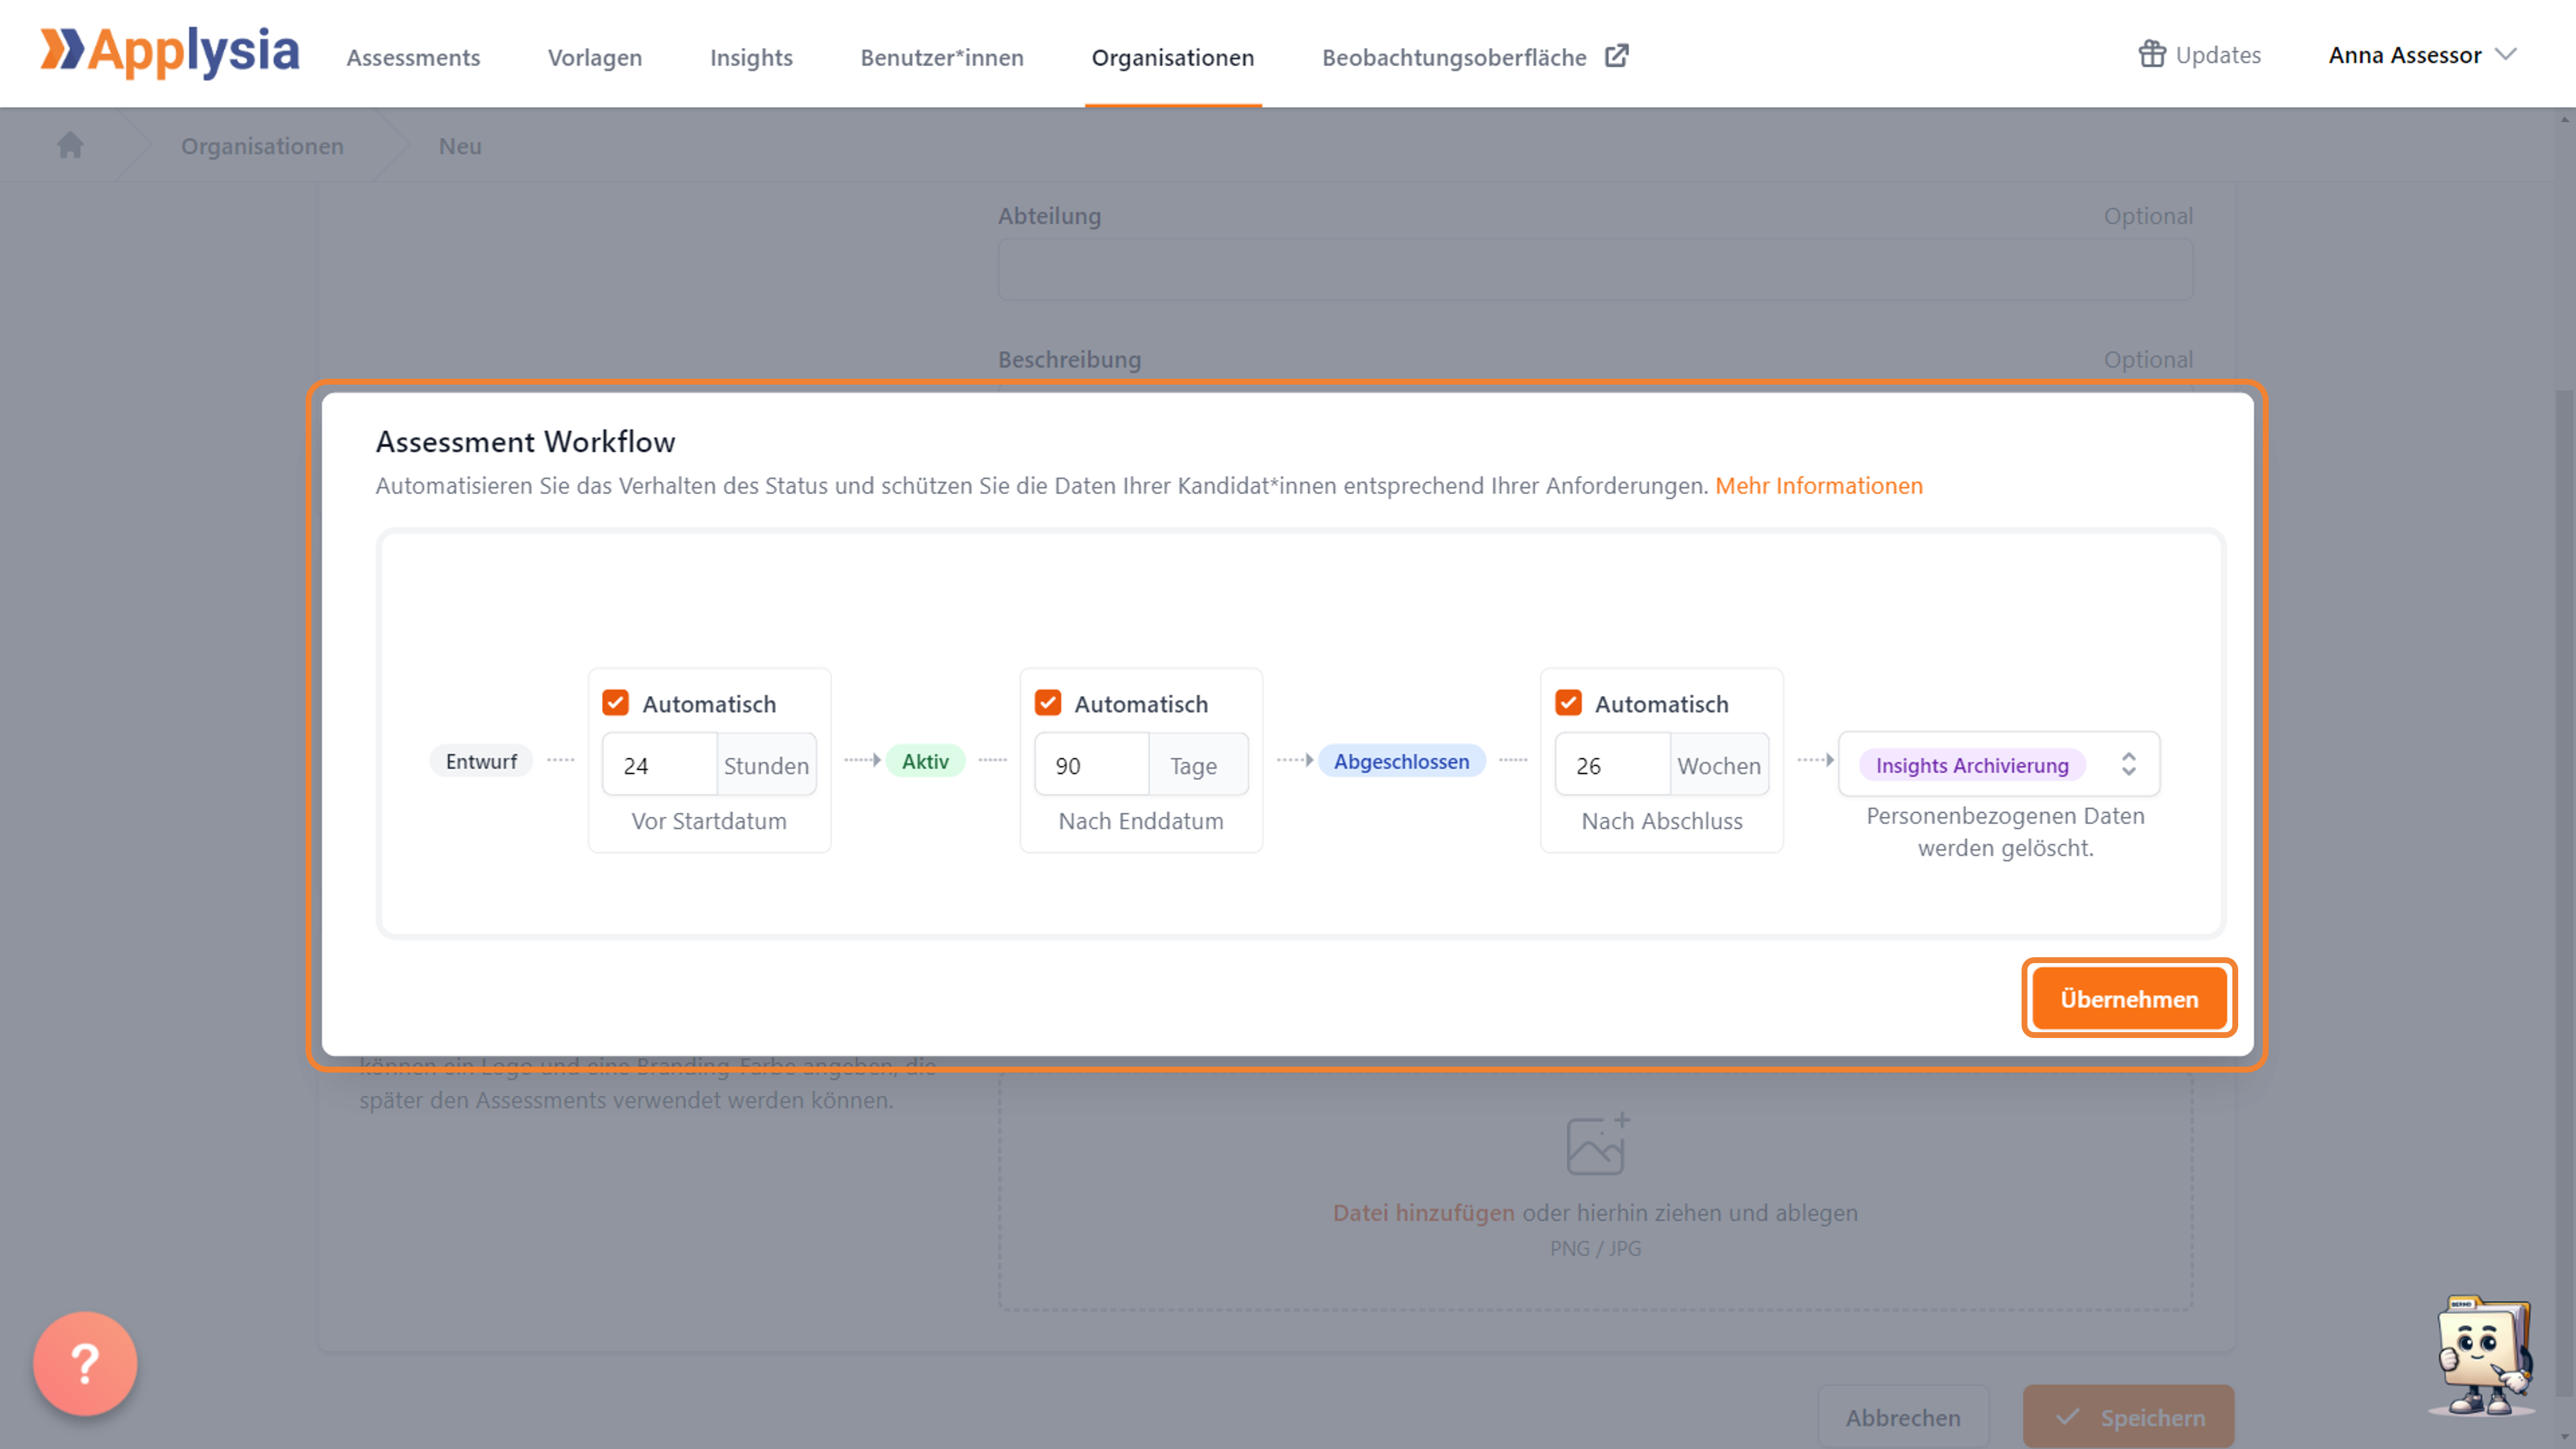This screenshot has height=1449, width=2576.
Task: Click the Speichern button
Action: coord(2129,1417)
